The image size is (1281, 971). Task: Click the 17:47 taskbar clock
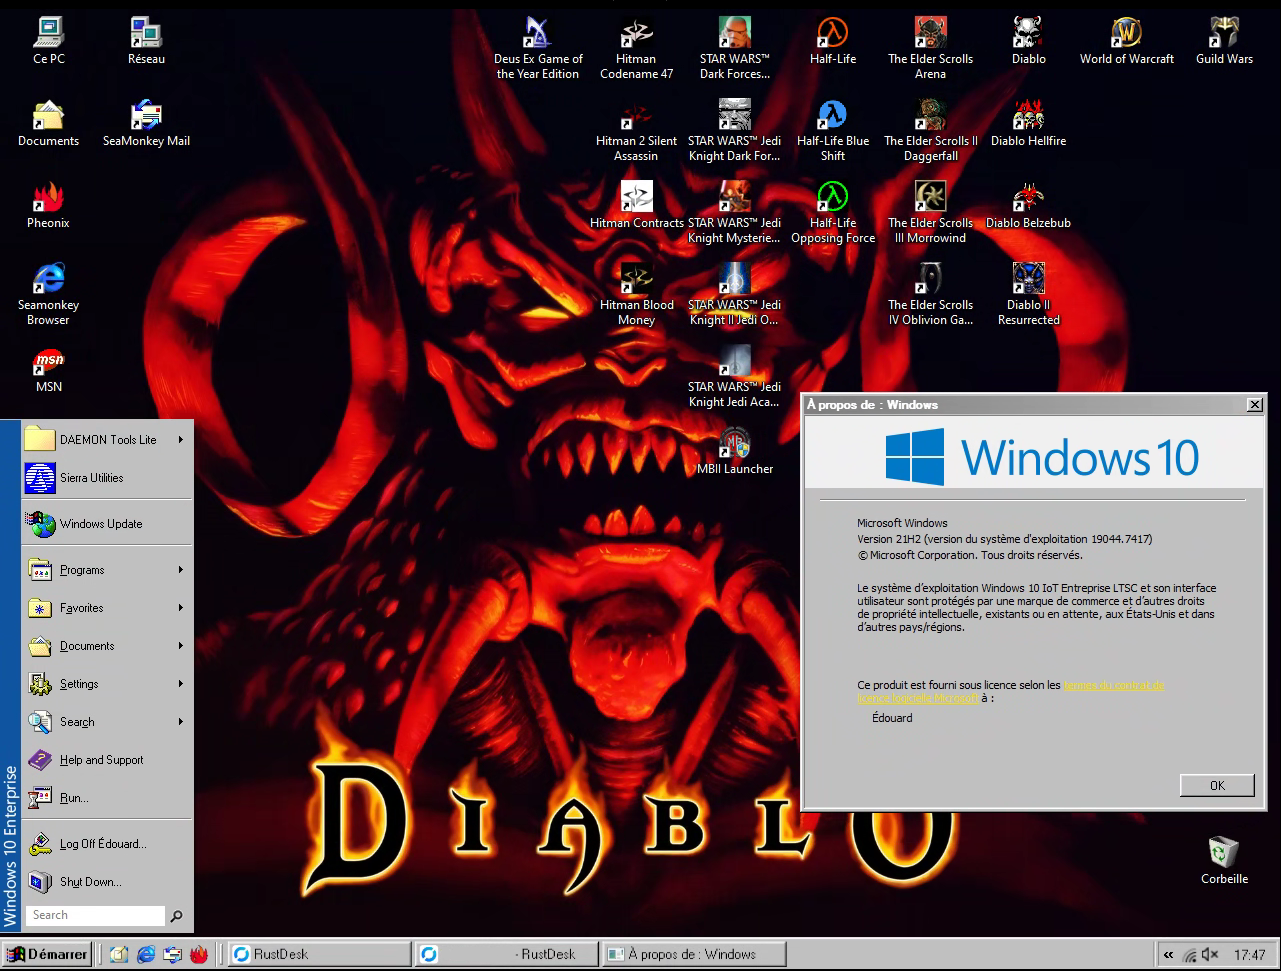1249,955
